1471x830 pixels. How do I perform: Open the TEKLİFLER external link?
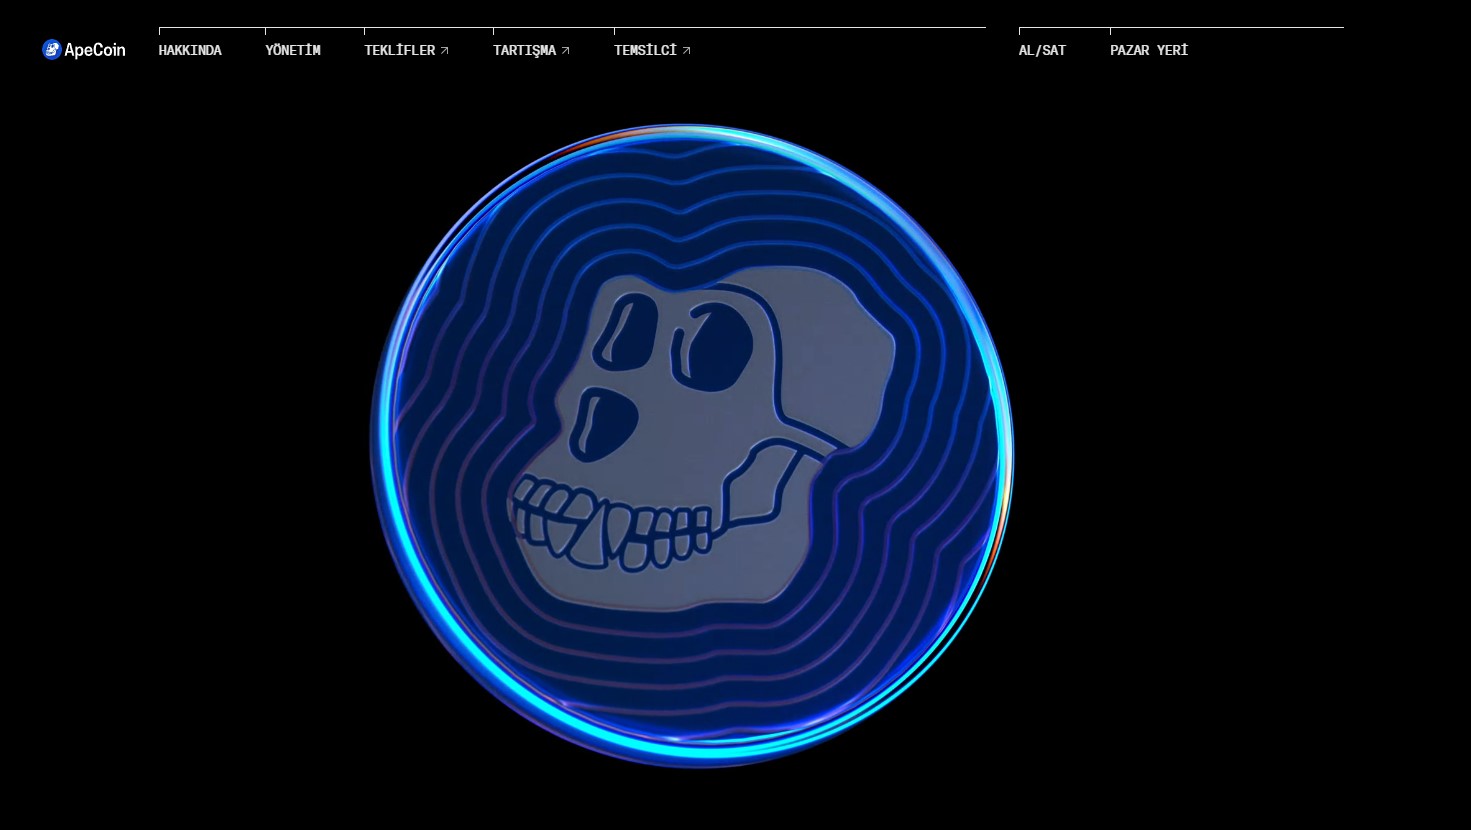406,50
